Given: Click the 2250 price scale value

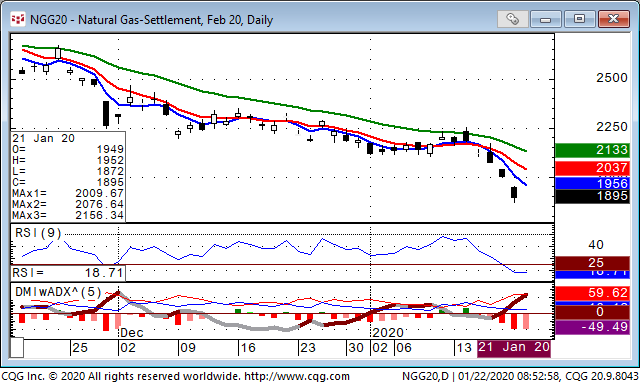Looking at the screenshot, I should click(611, 127).
